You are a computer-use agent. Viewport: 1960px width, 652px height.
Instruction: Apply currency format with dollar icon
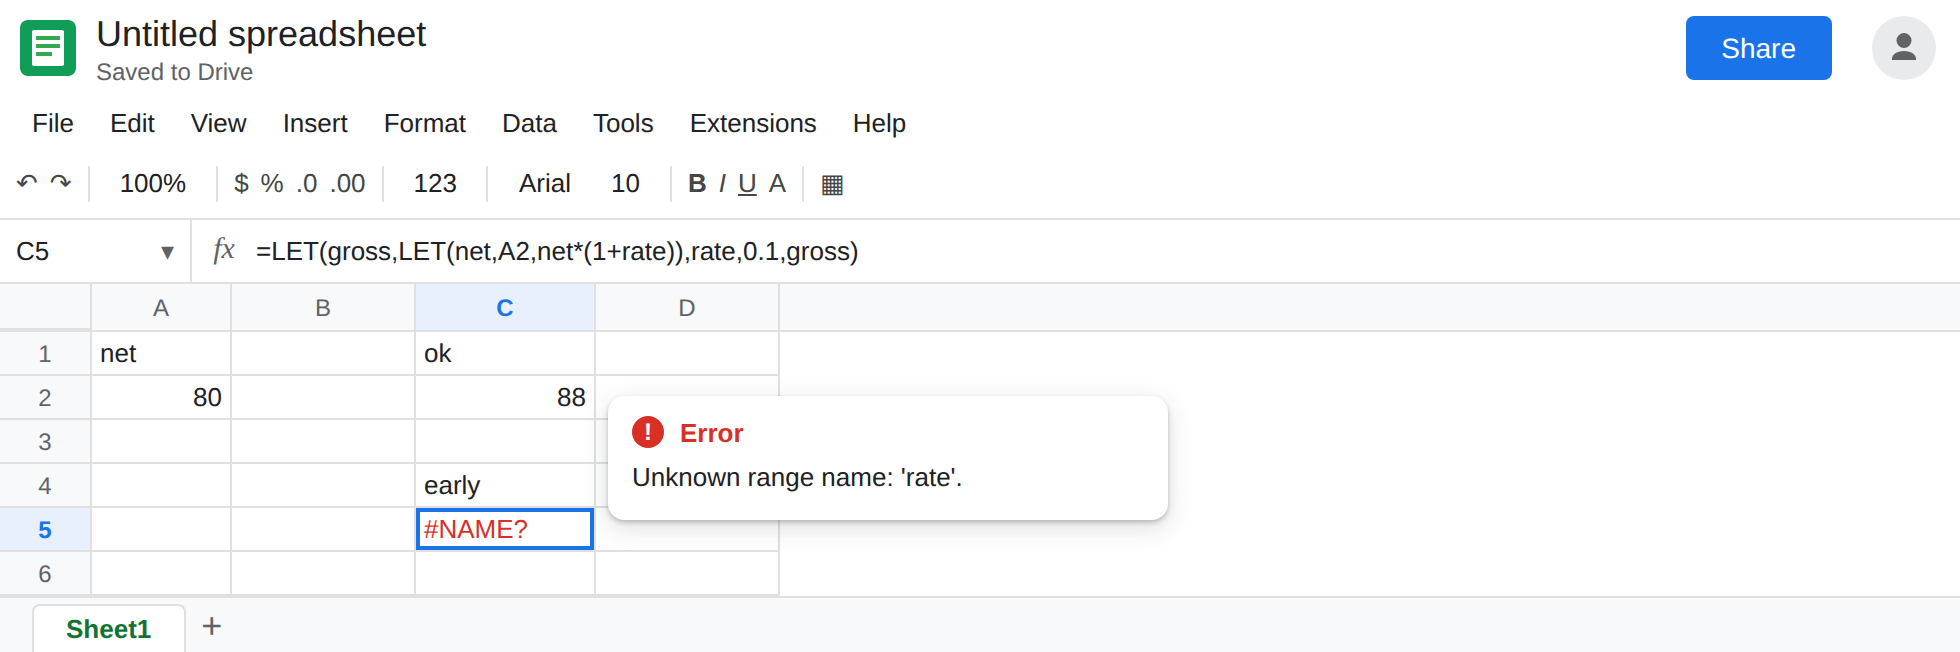[241, 184]
